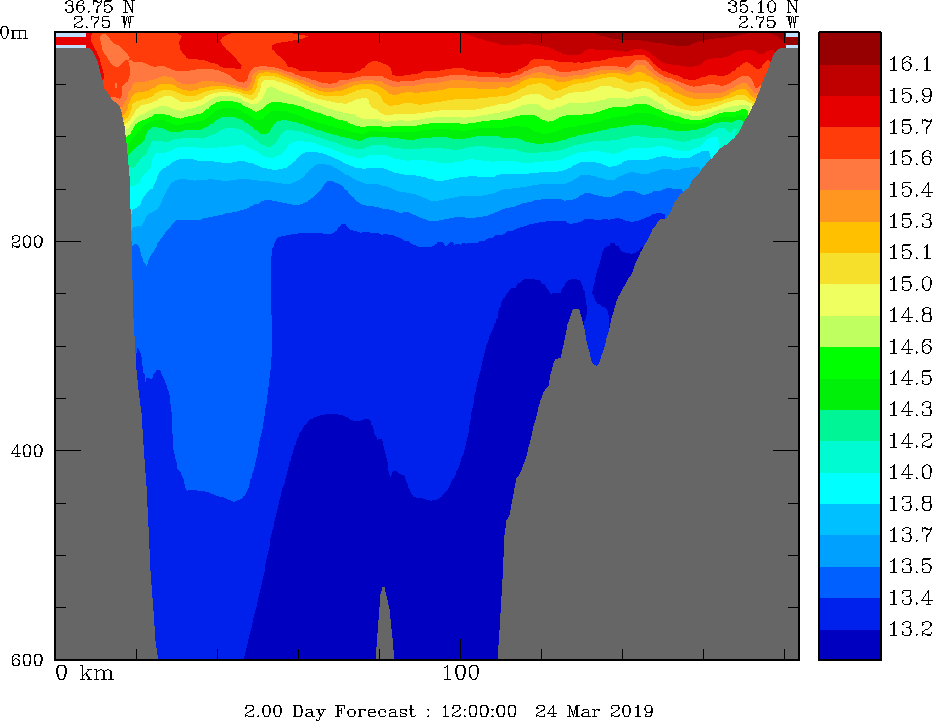933x721 pixels.
Task: Click the 36.75 N latitude label
Action: coord(99,7)
